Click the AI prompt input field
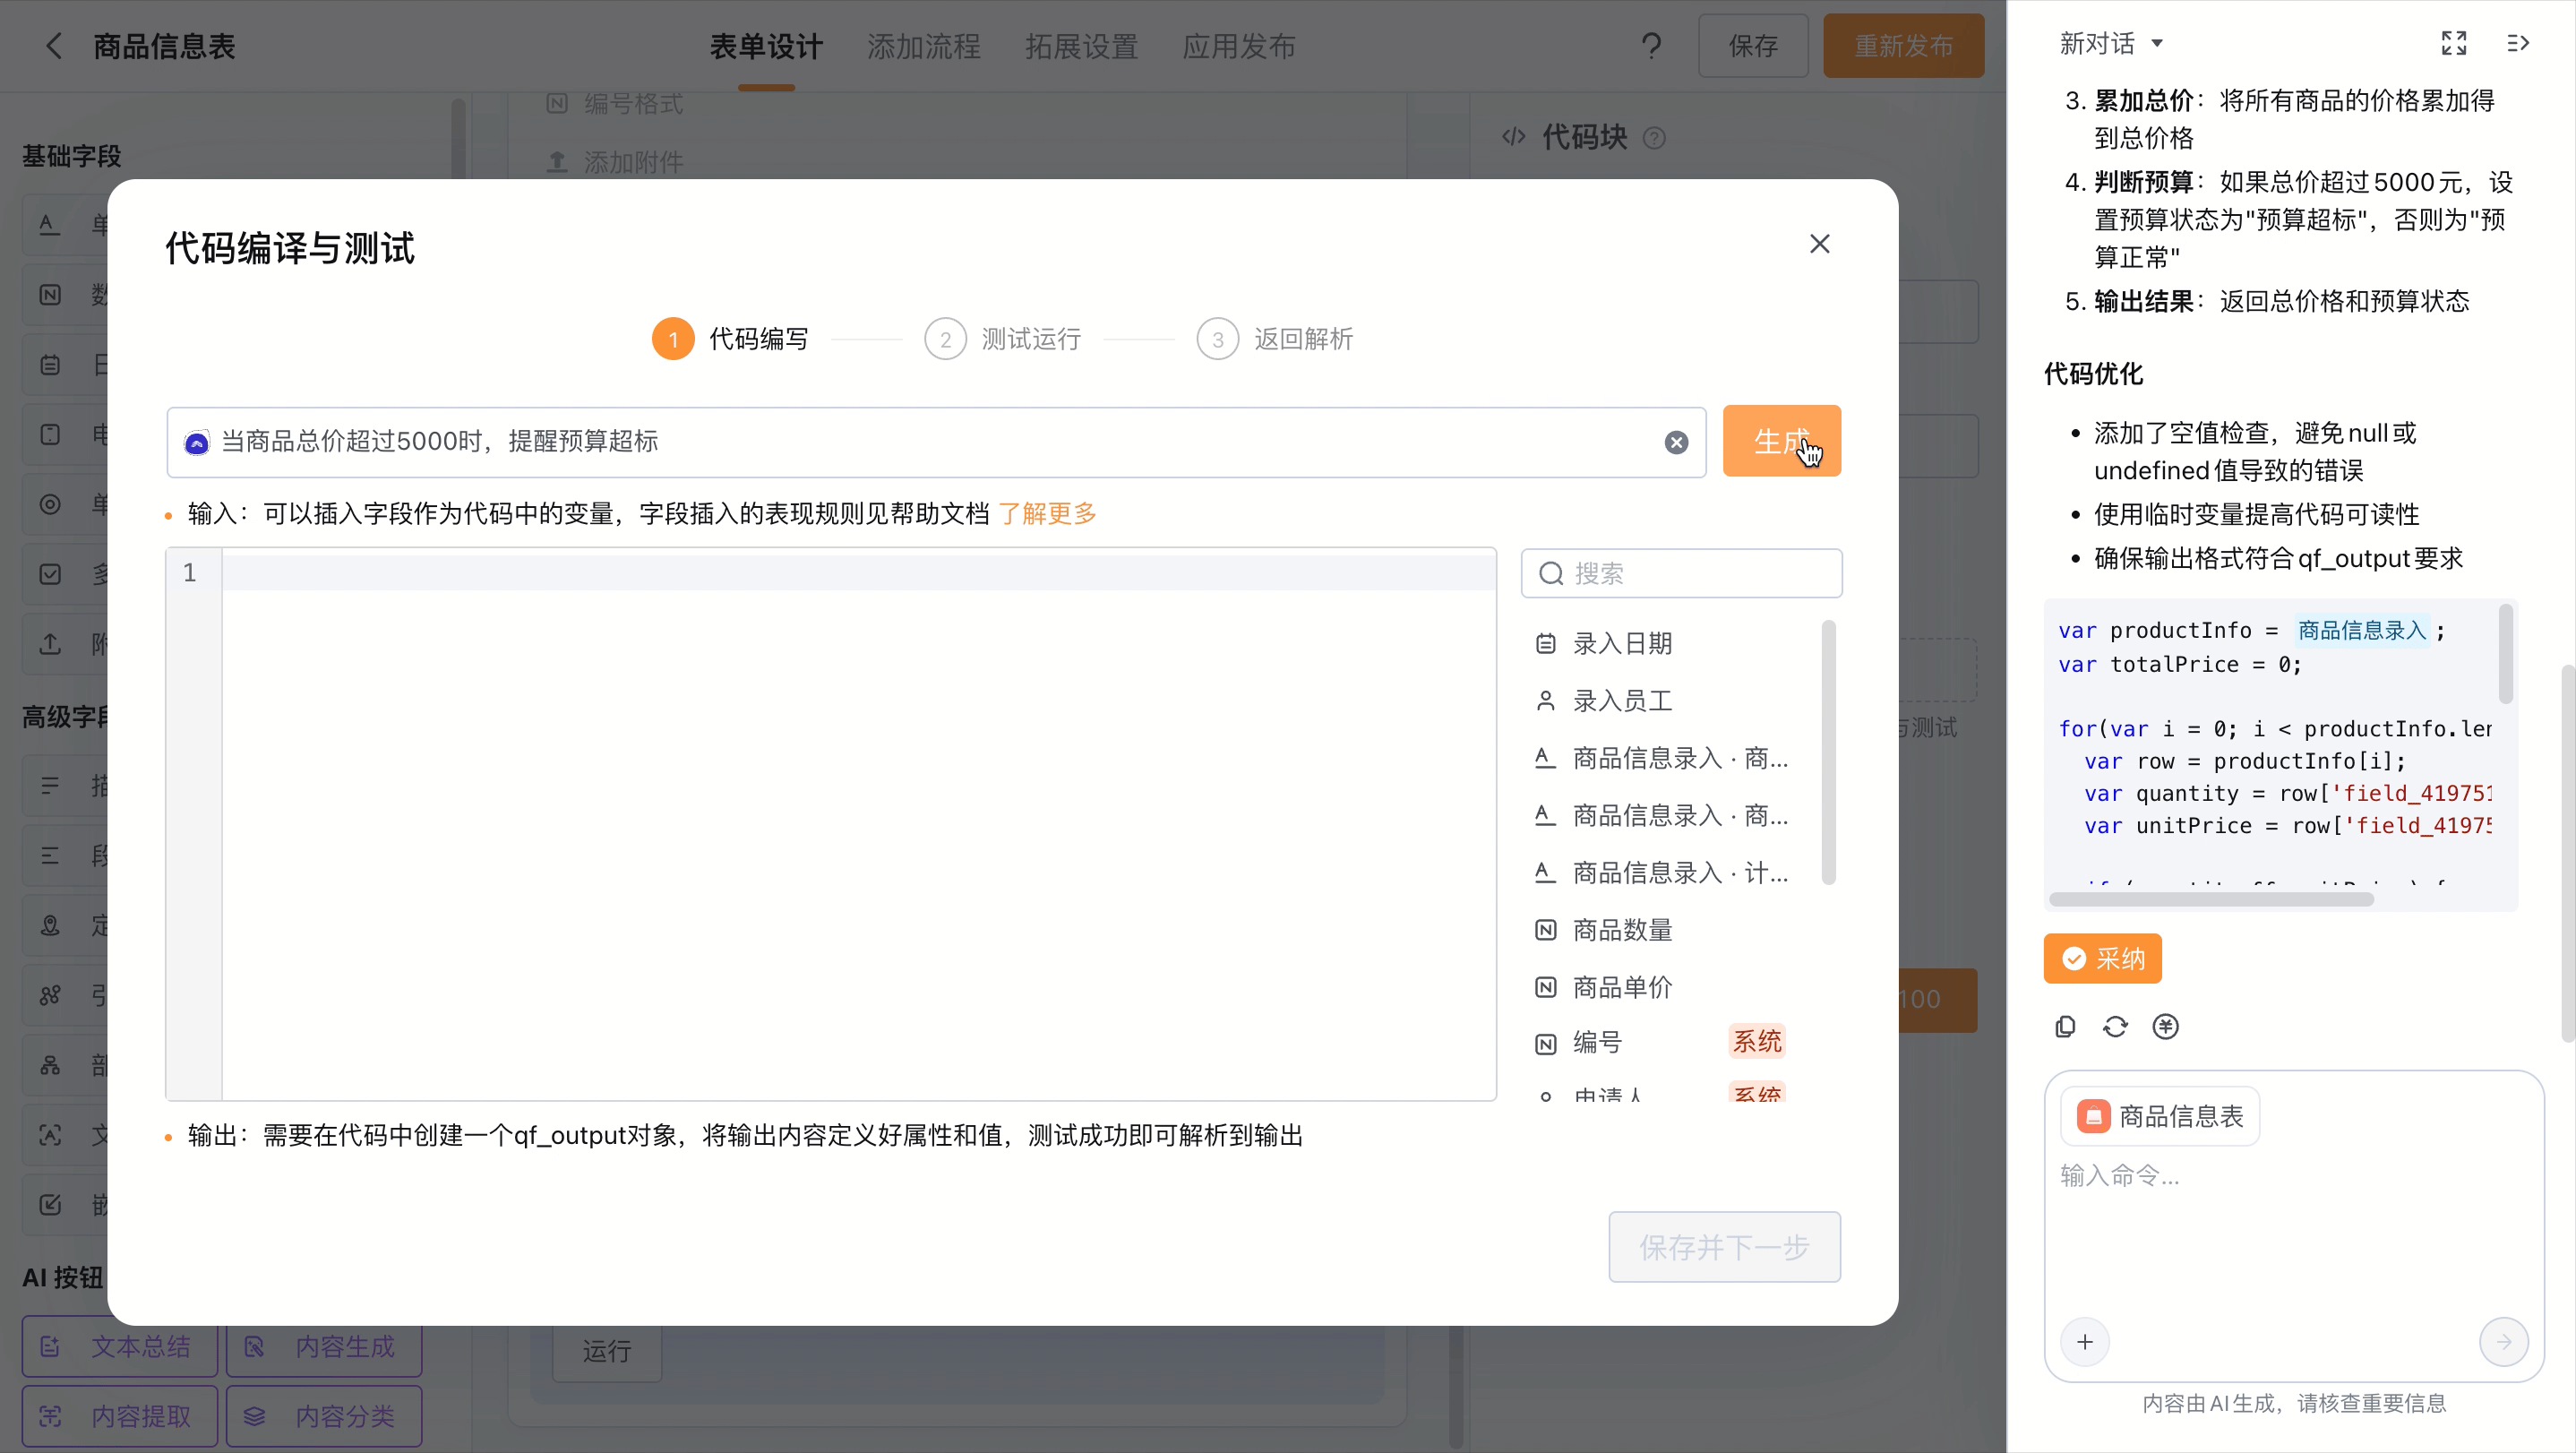Screen dimensions: 2576x1453 coord(936,442)
